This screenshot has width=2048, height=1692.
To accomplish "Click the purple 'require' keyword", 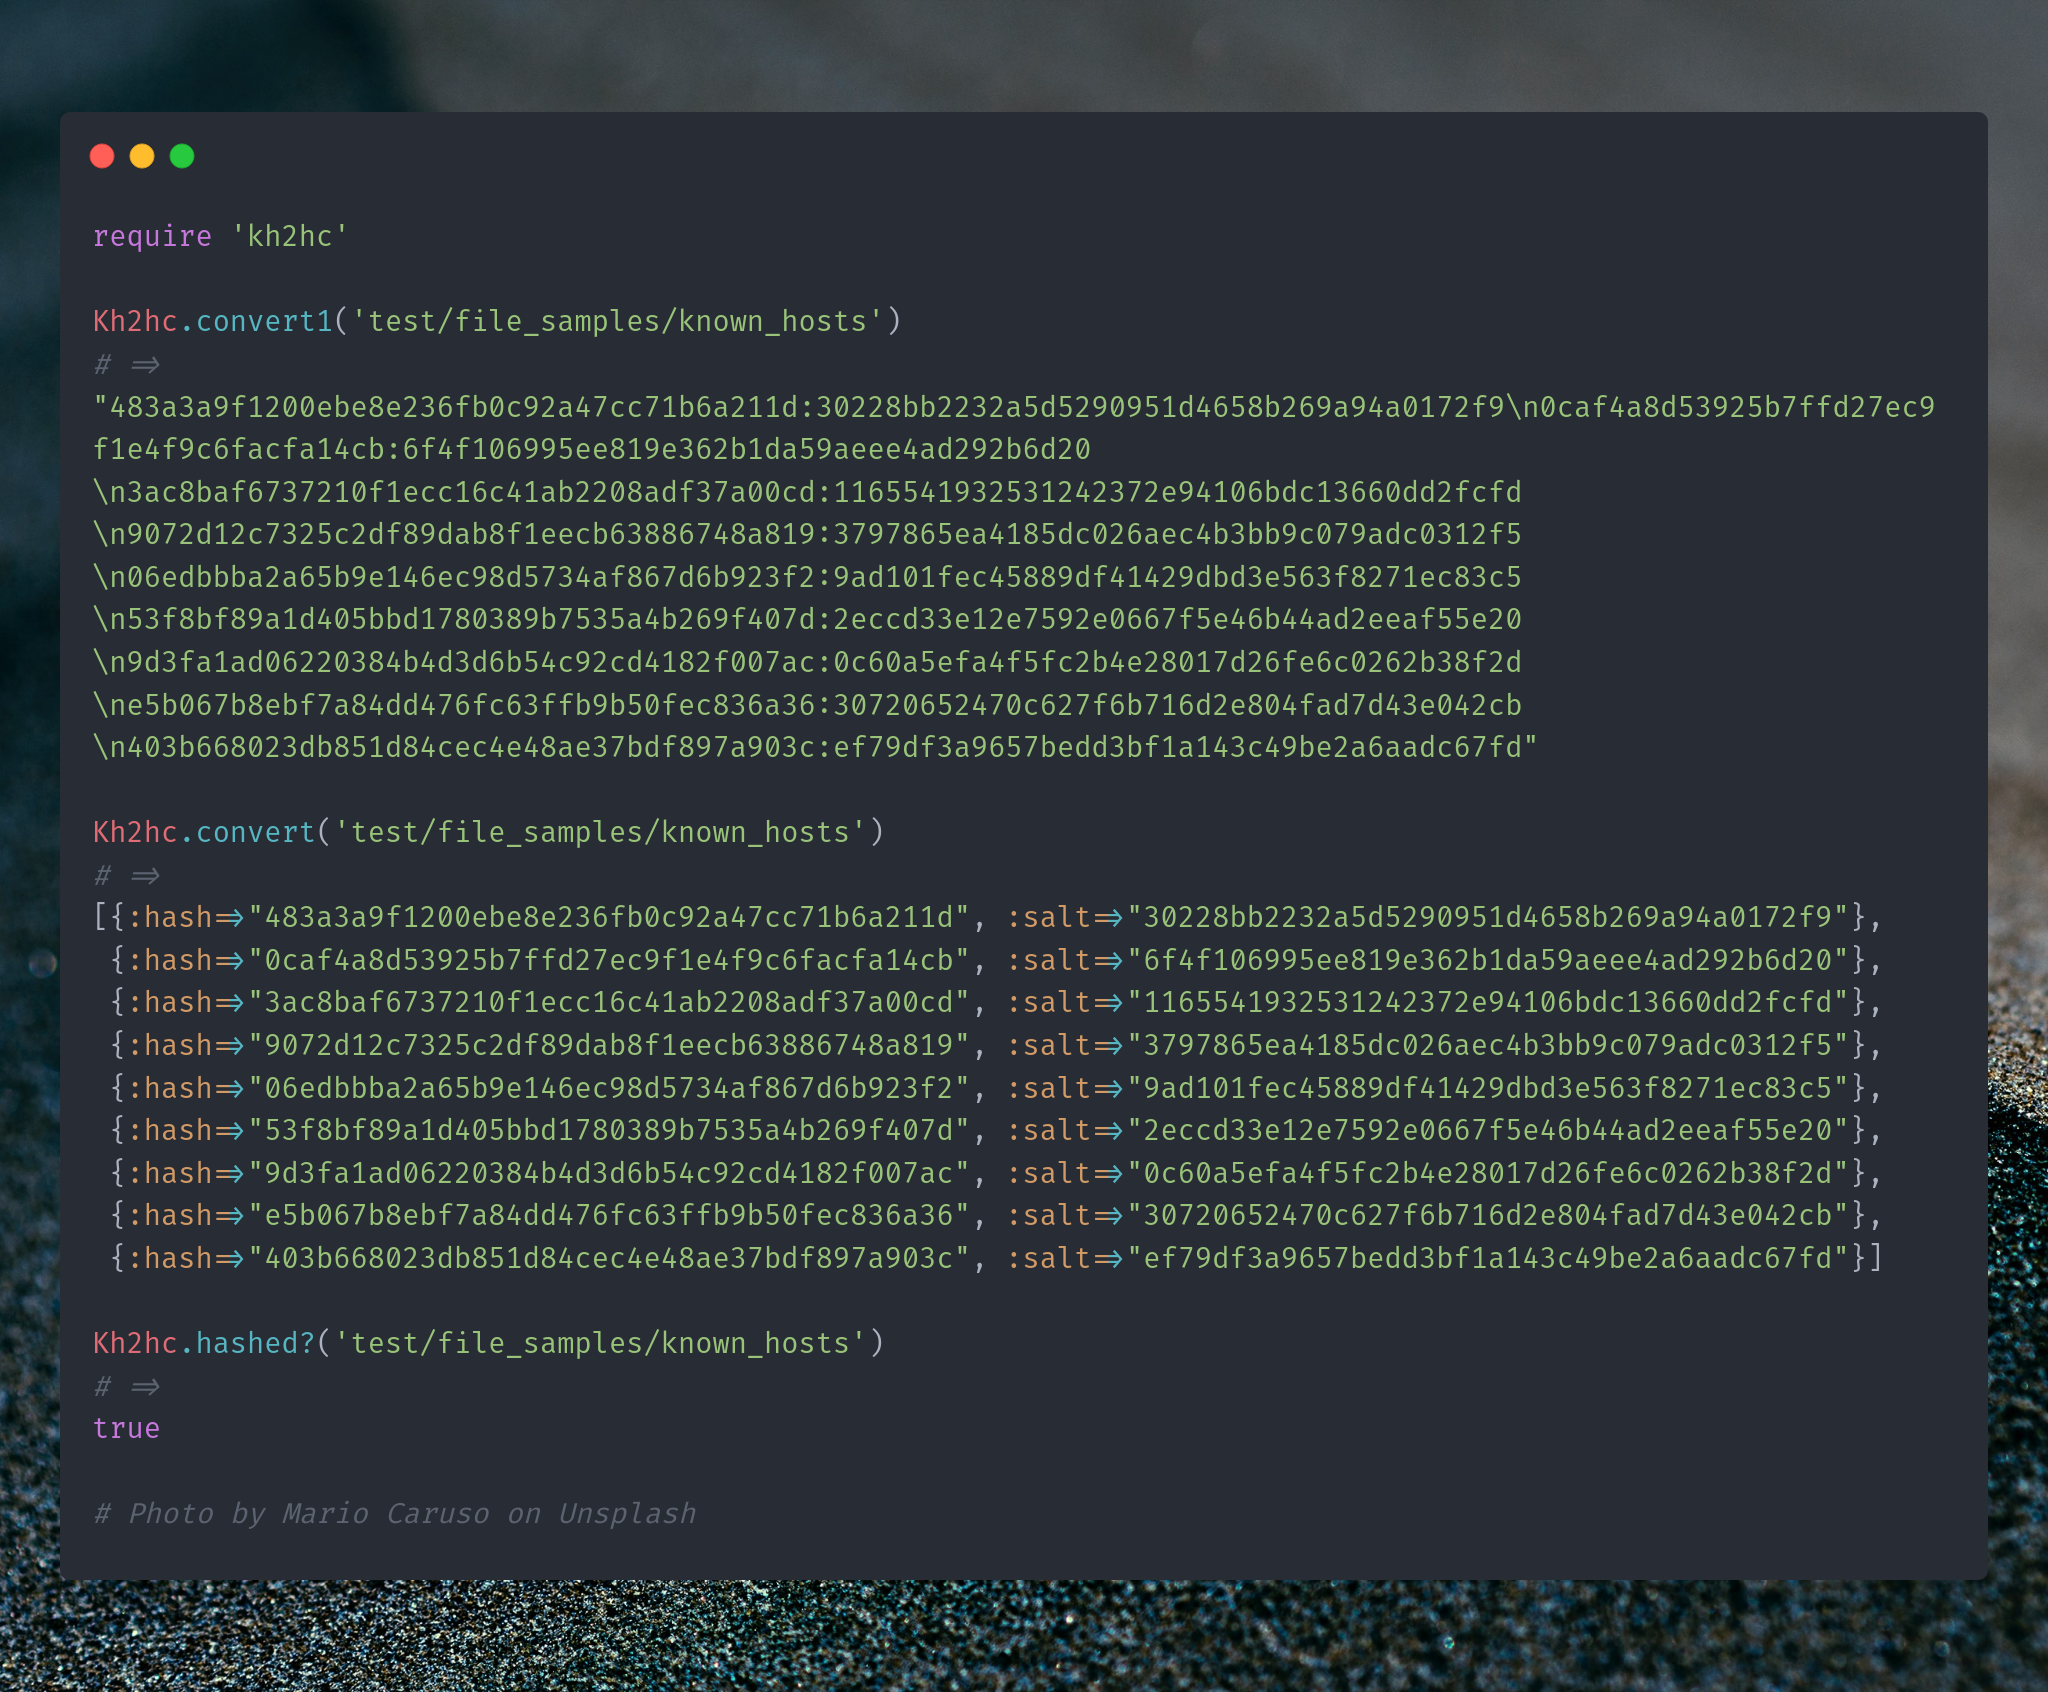I will tap(152, 236).
